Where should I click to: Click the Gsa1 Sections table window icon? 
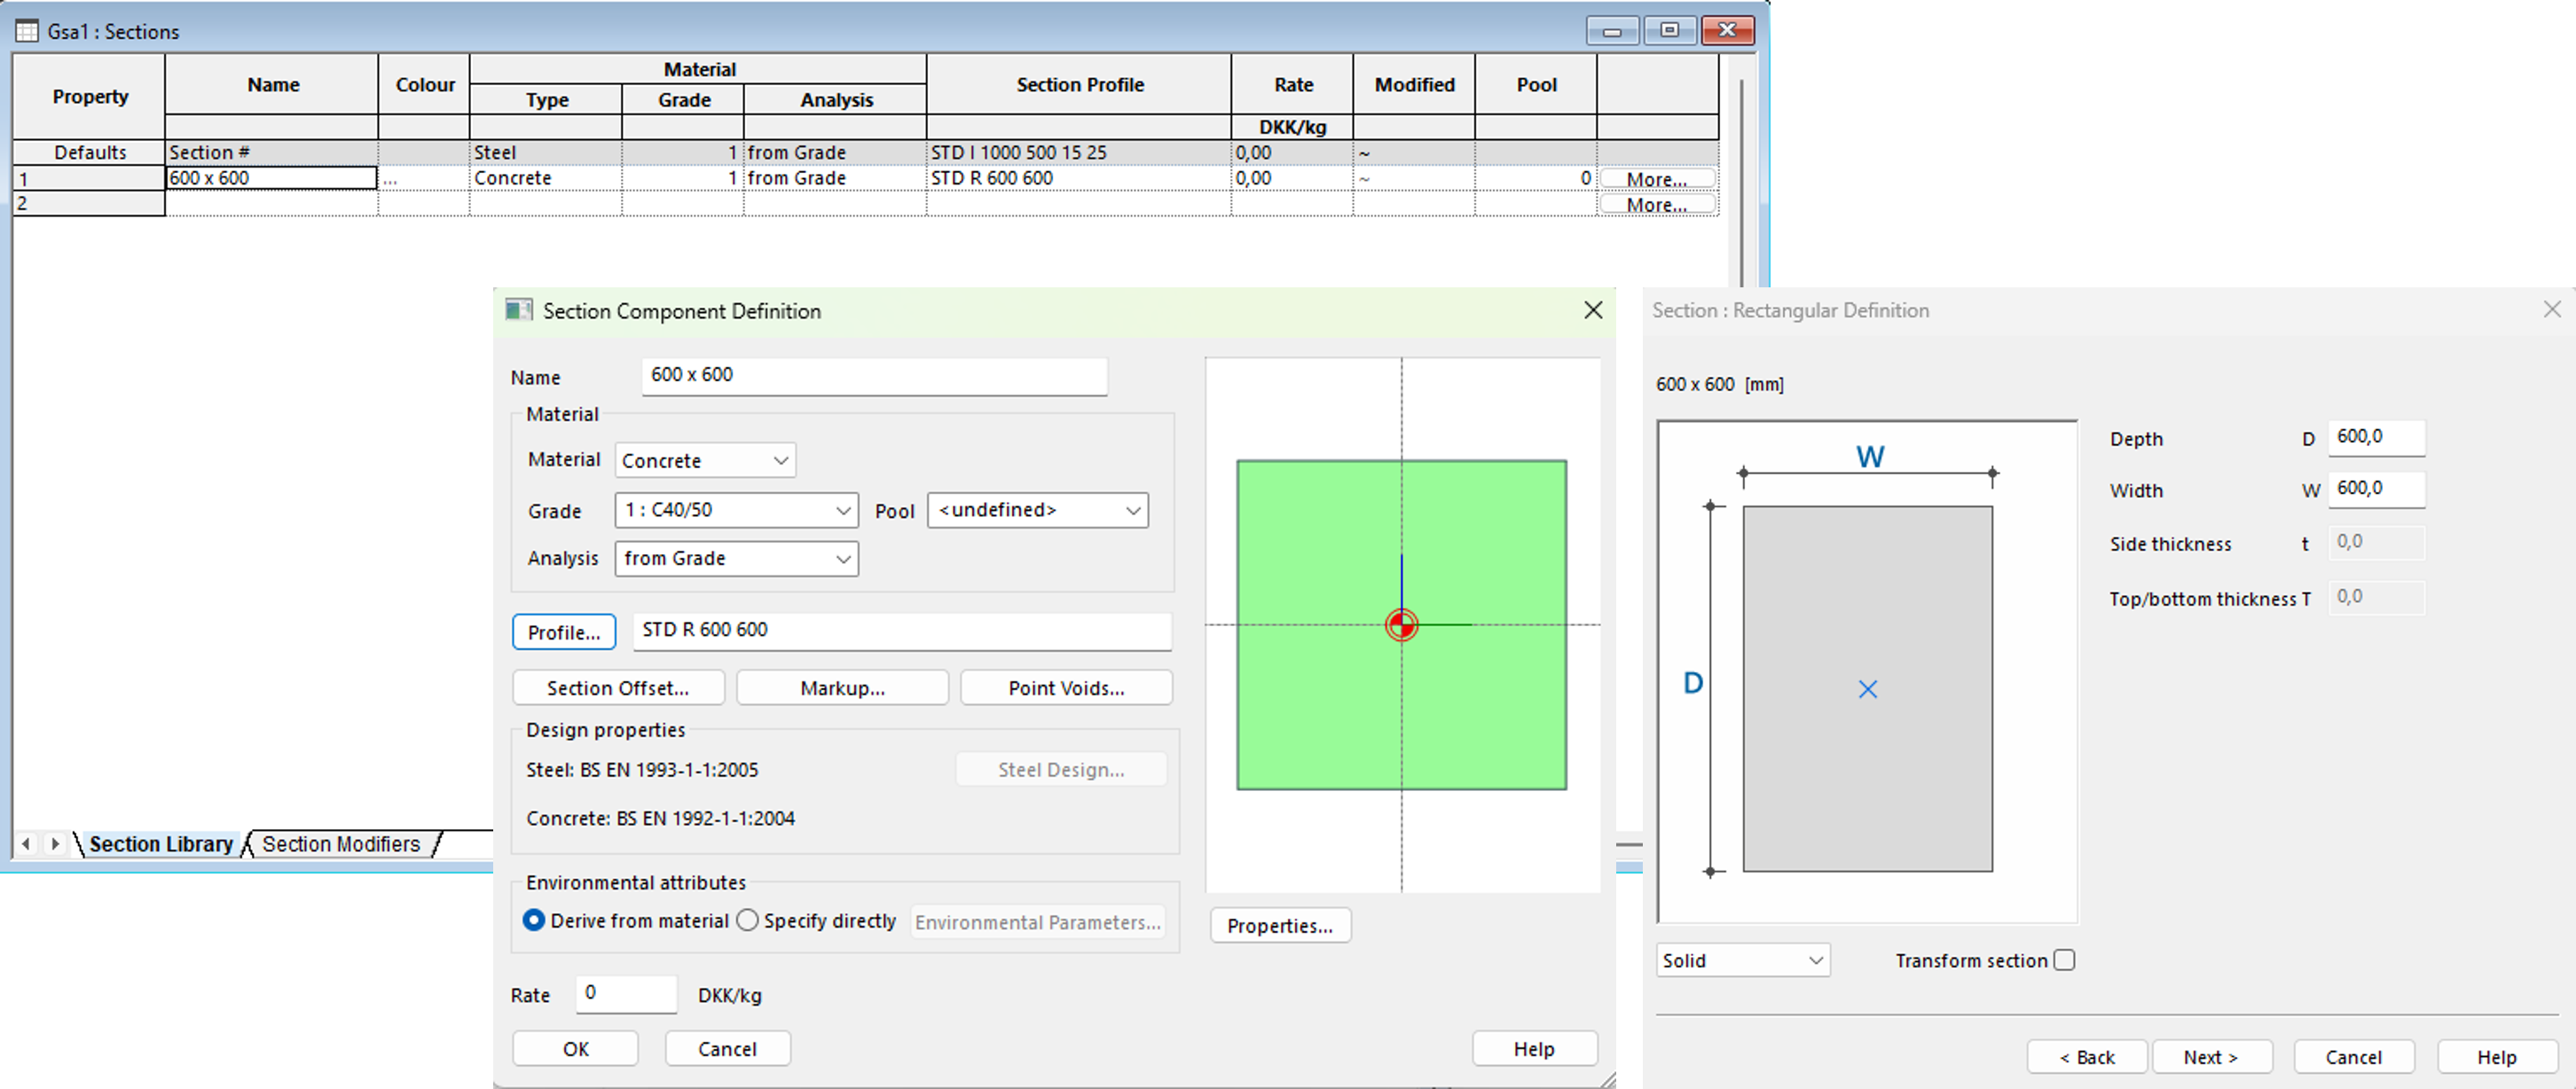(27, 31)
